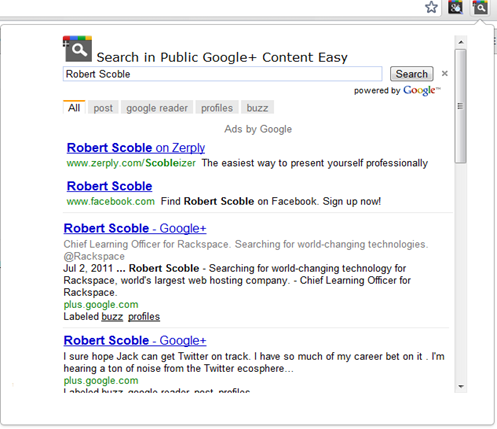Select the All tab

pyautogui.click(x=74, y=107)
